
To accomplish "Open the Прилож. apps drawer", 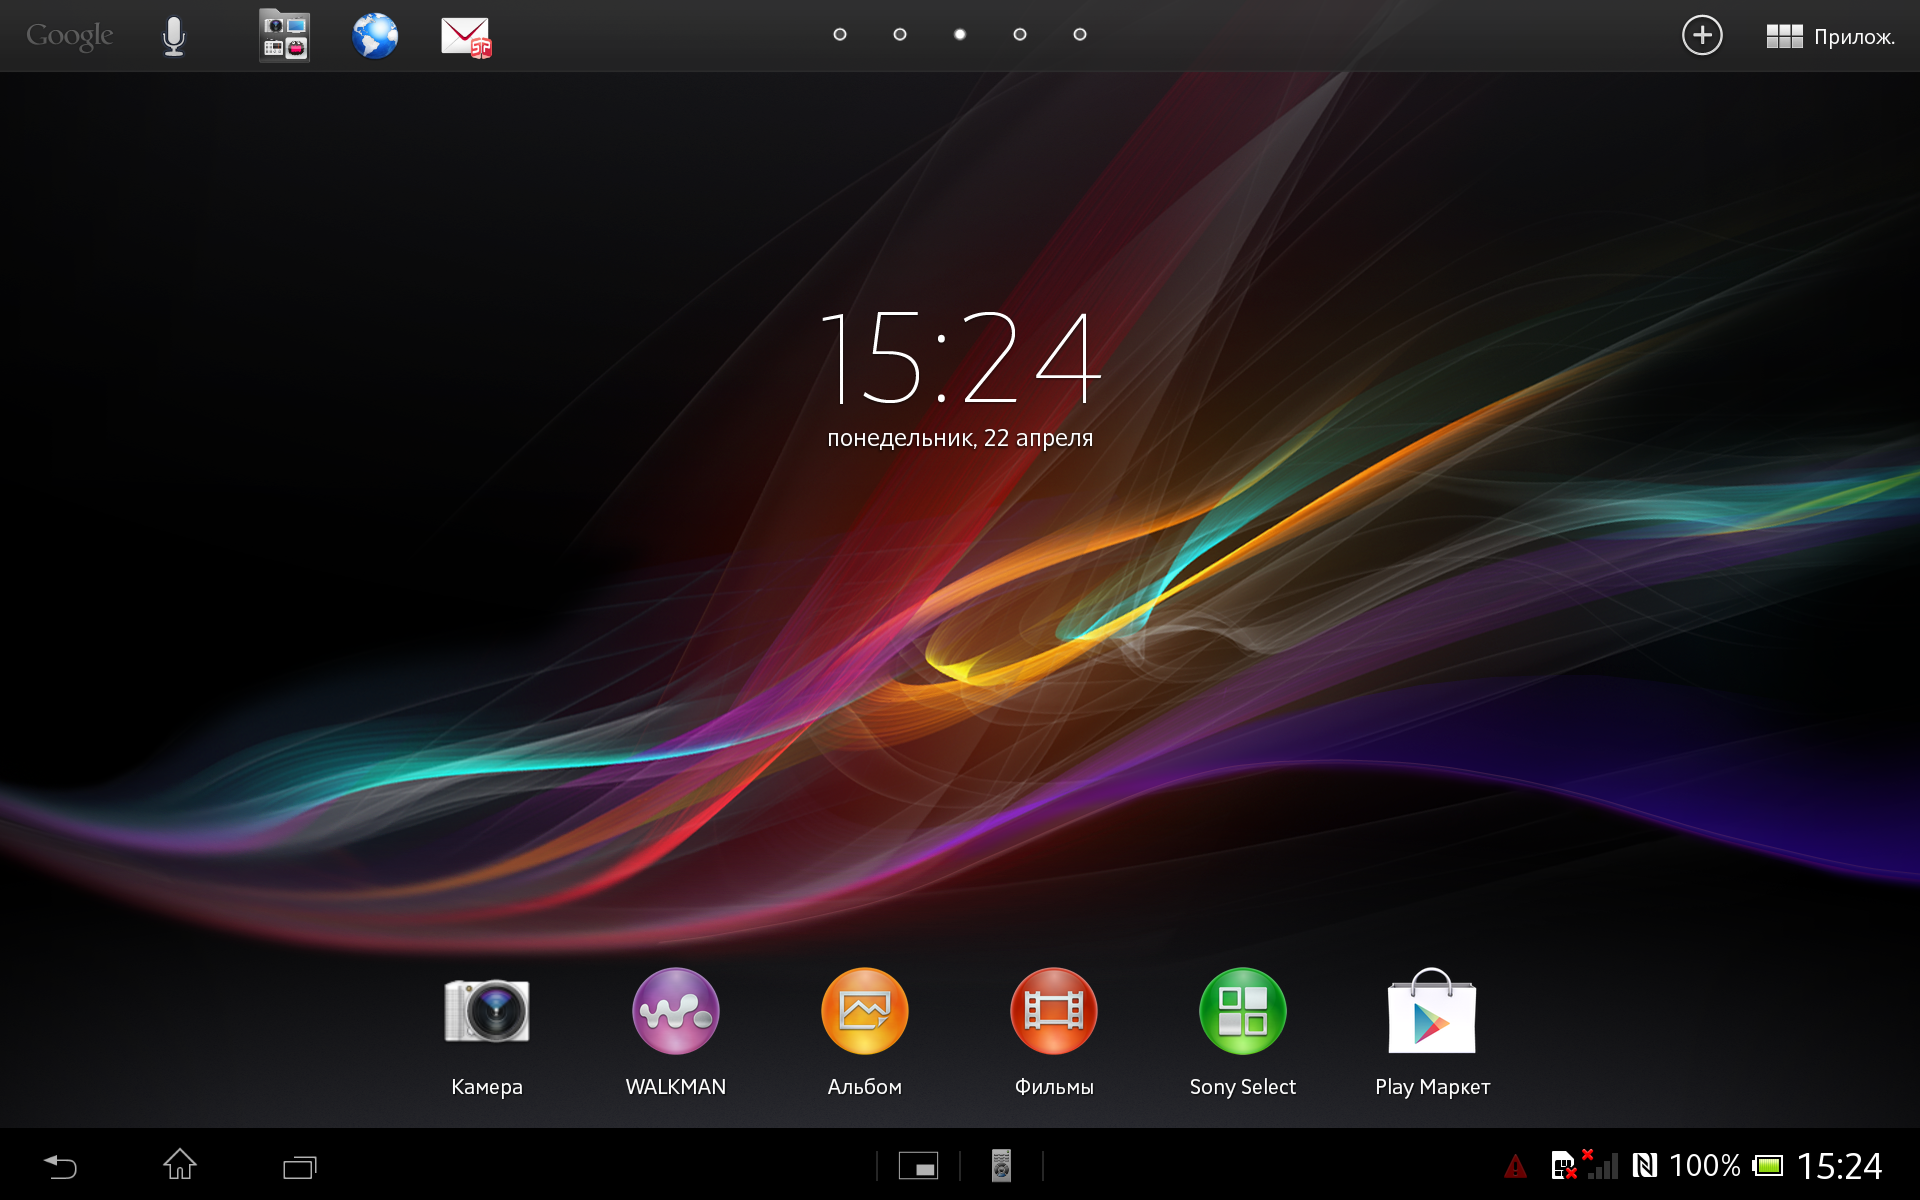I will click(x=1830, y=37).
